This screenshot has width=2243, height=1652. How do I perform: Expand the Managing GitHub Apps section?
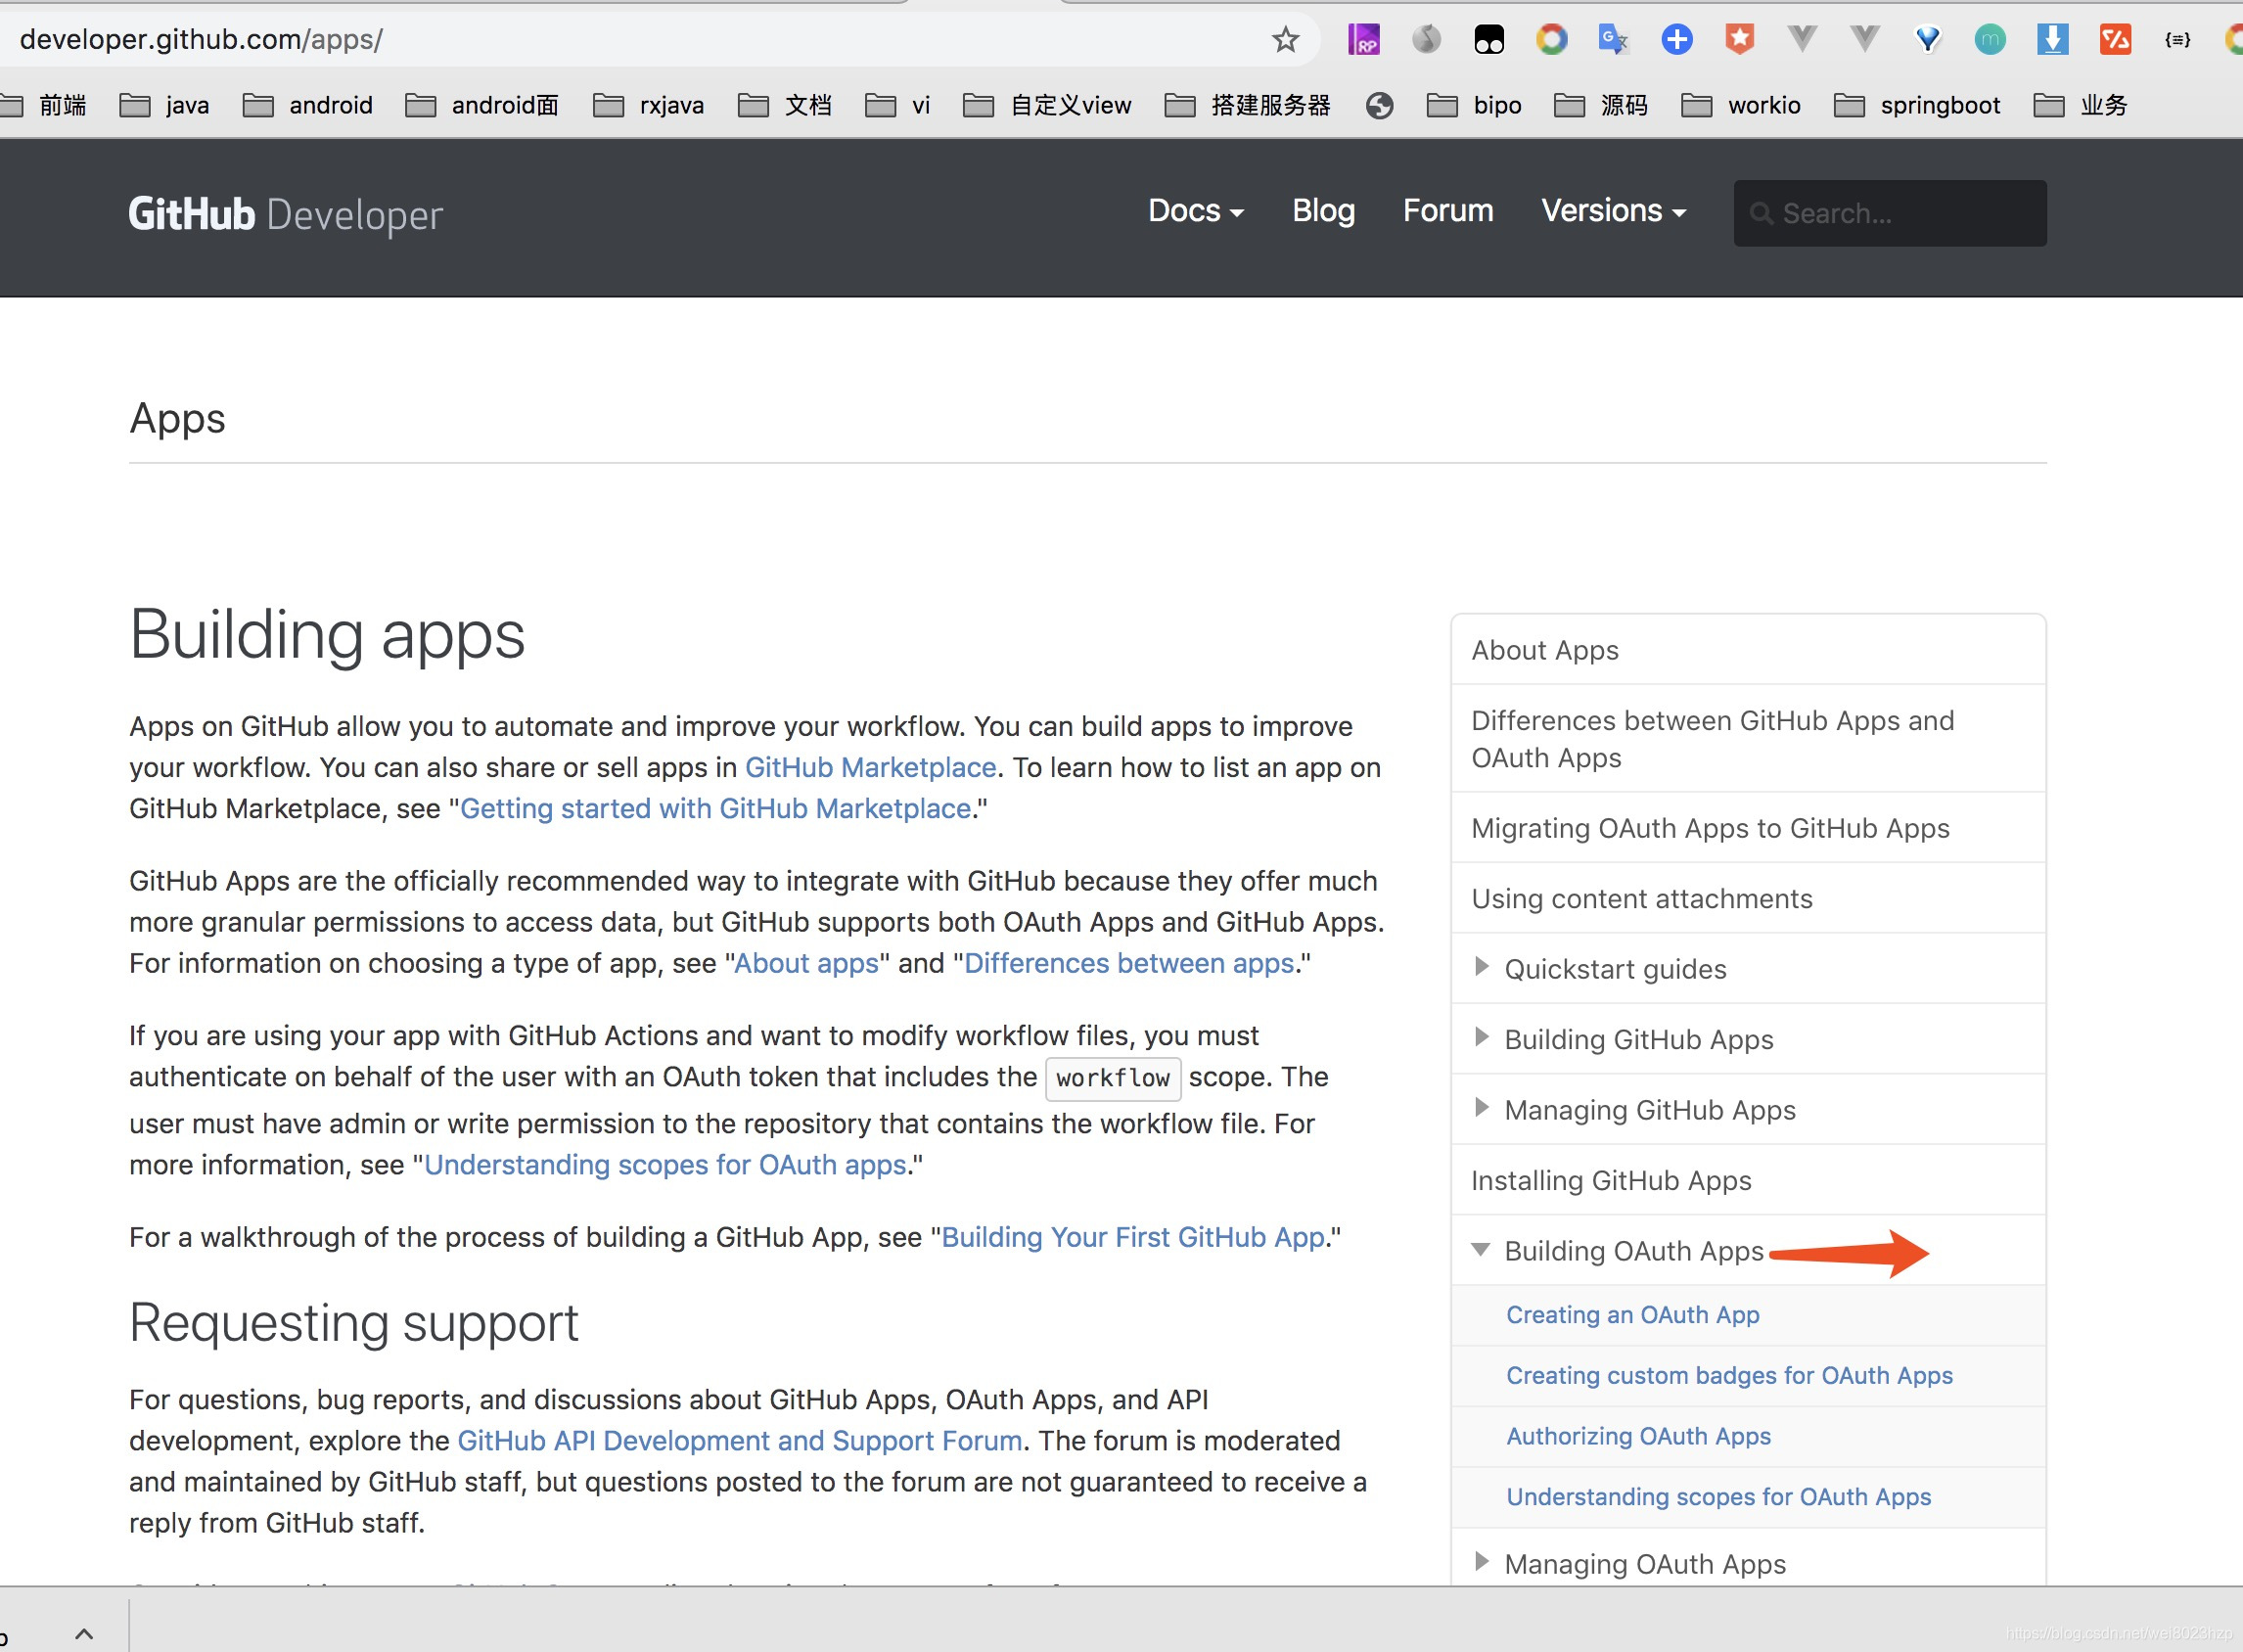1482,1107
